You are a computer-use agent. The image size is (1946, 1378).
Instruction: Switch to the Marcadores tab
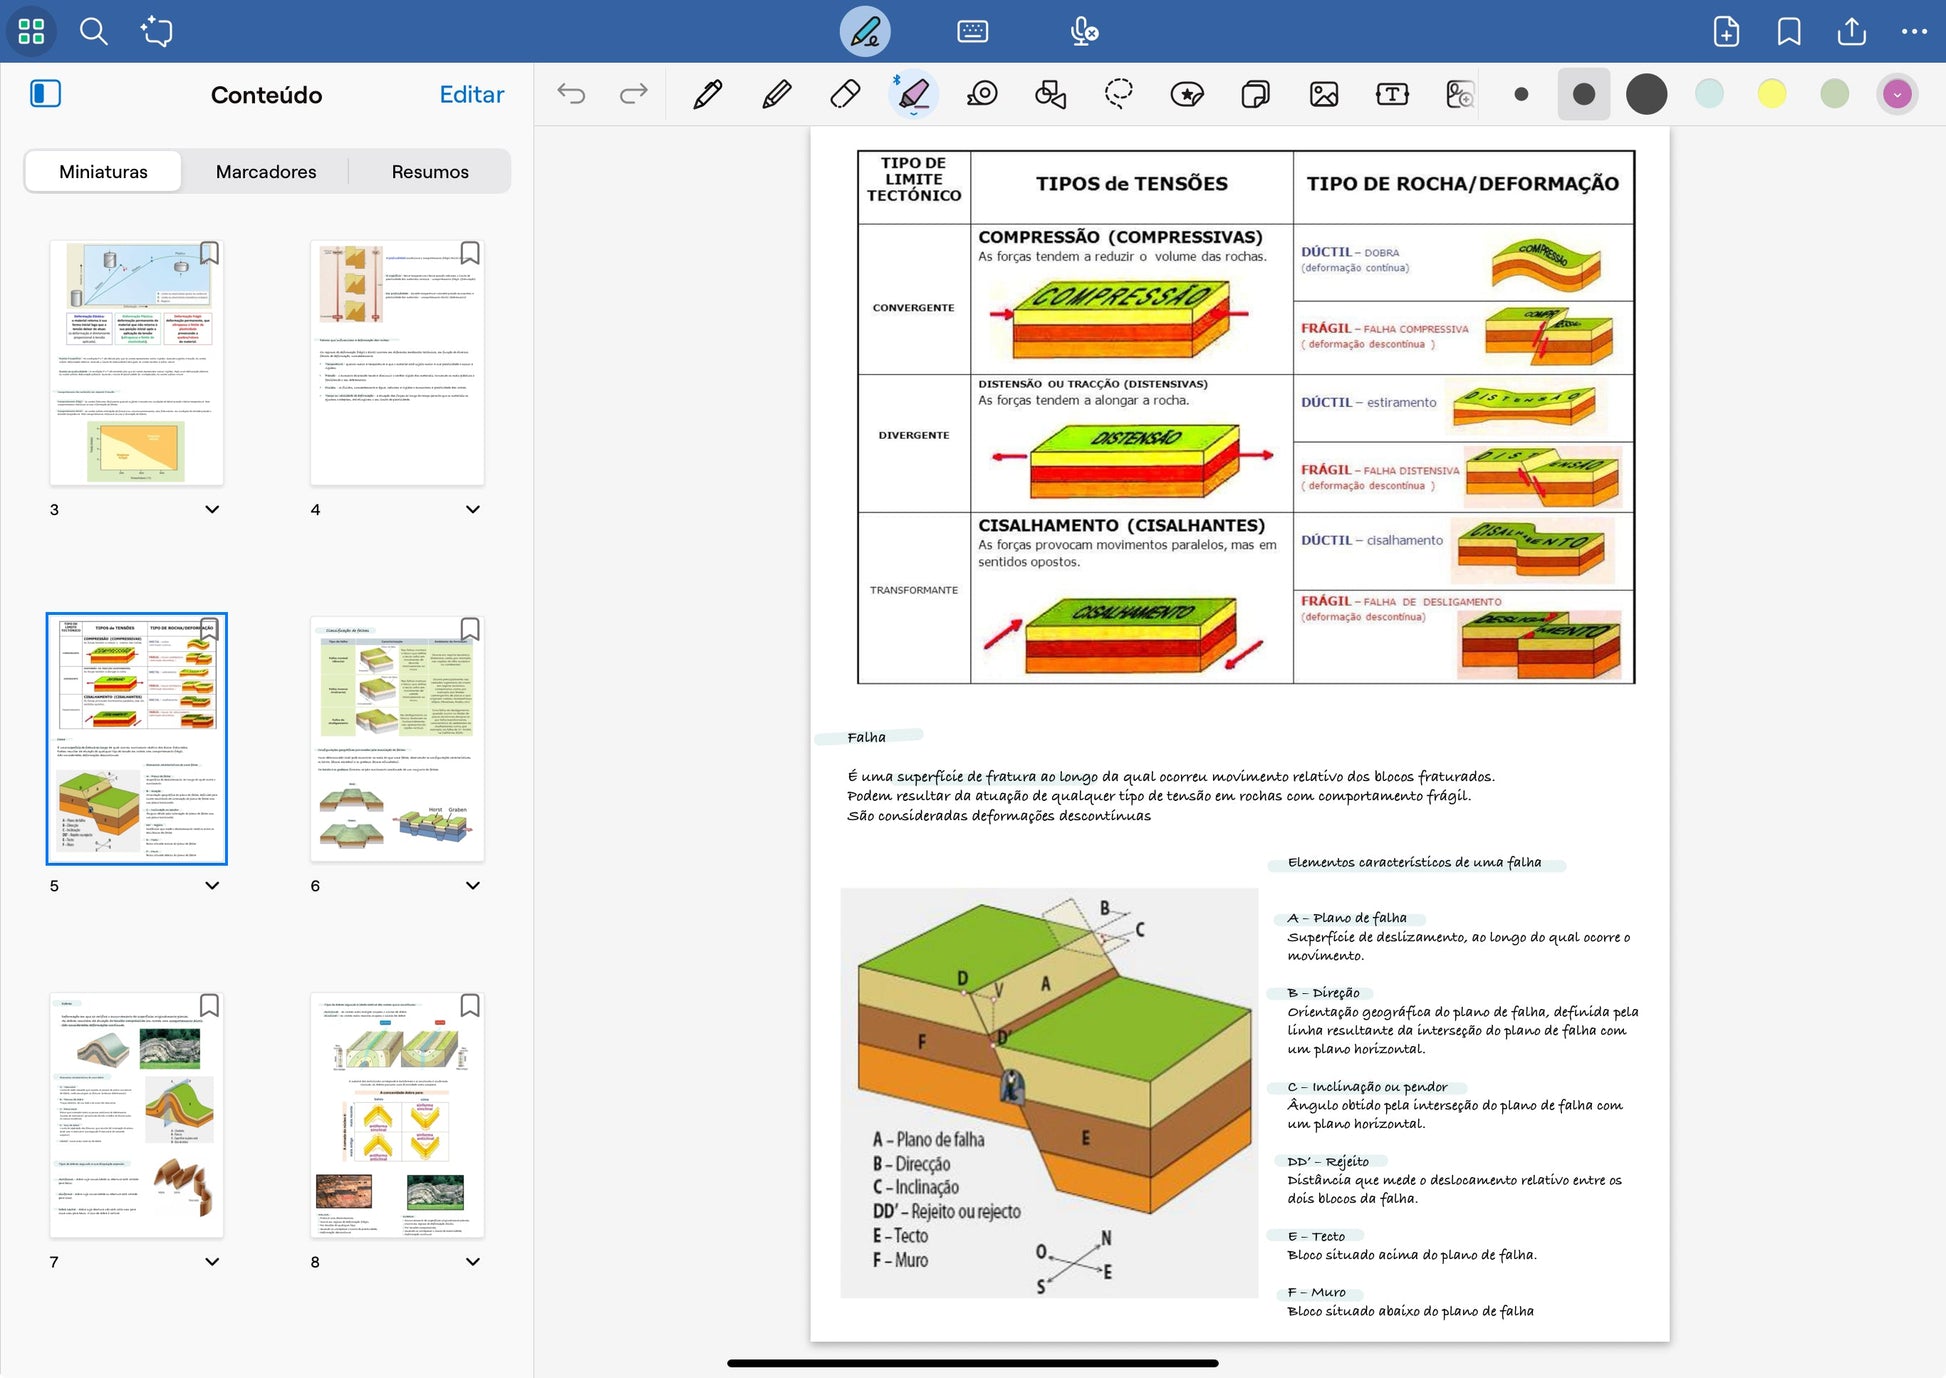266,171
